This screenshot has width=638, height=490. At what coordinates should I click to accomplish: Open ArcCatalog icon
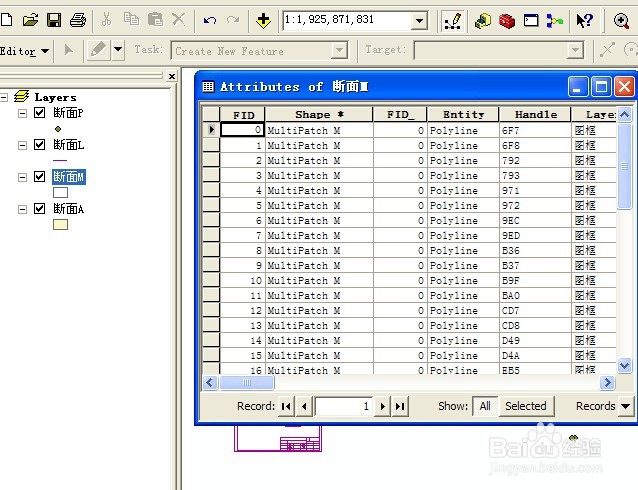point(483,20)
